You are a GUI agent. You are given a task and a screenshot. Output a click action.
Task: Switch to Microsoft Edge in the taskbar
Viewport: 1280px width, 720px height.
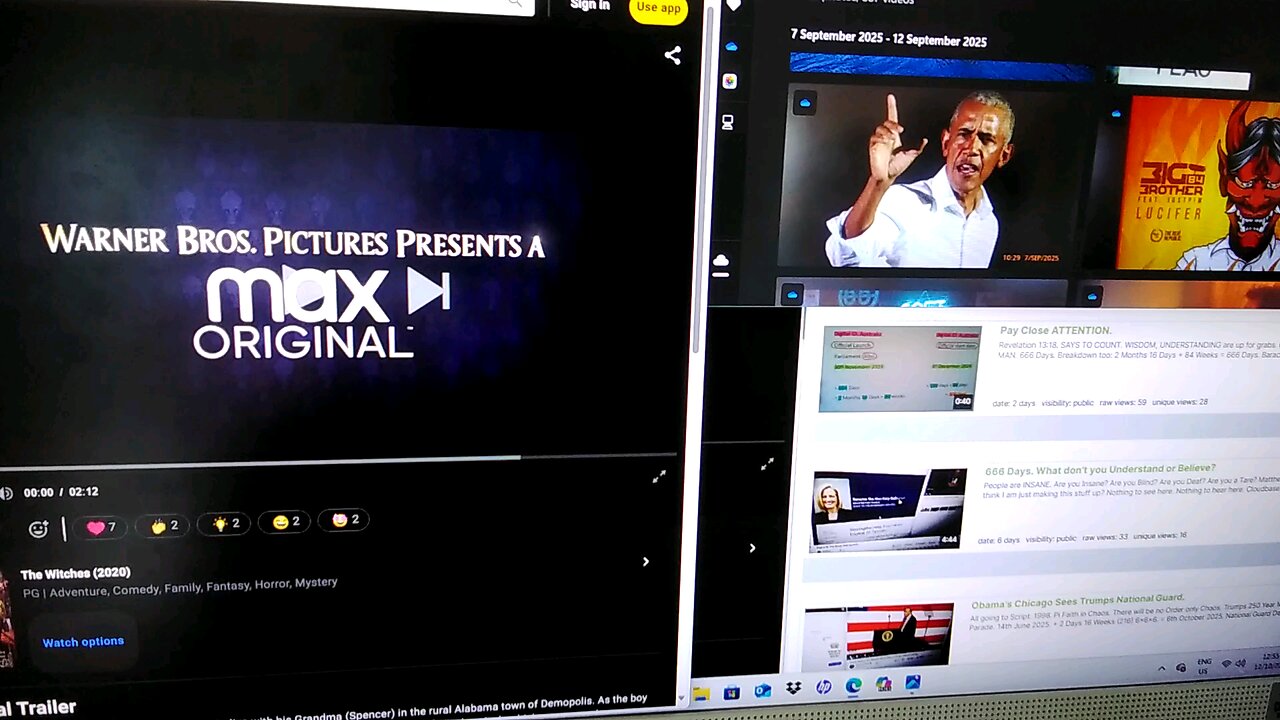point(853,686)
